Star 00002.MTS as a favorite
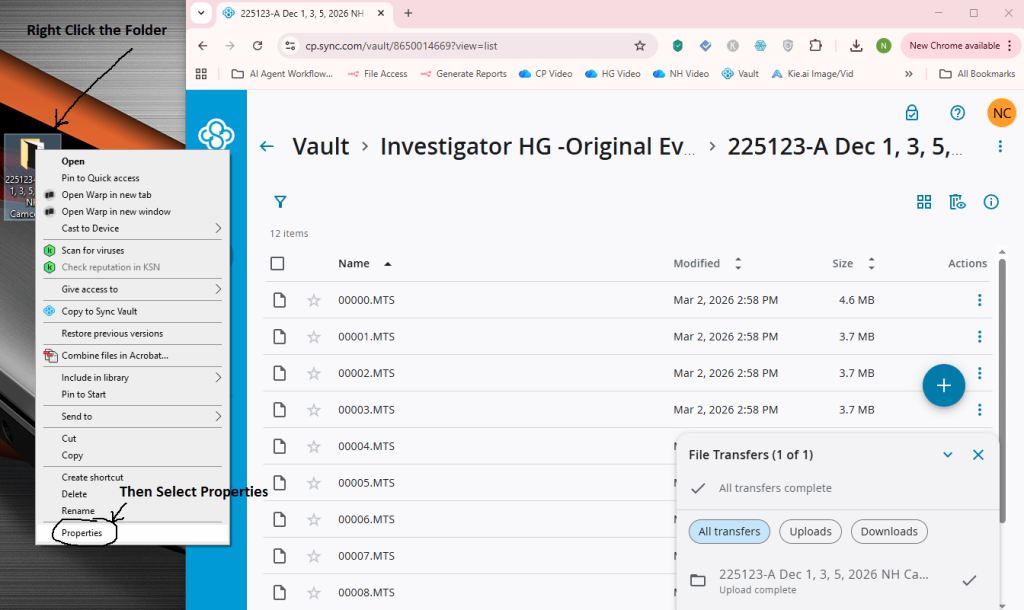1024x610 pixels. point(315,373)
